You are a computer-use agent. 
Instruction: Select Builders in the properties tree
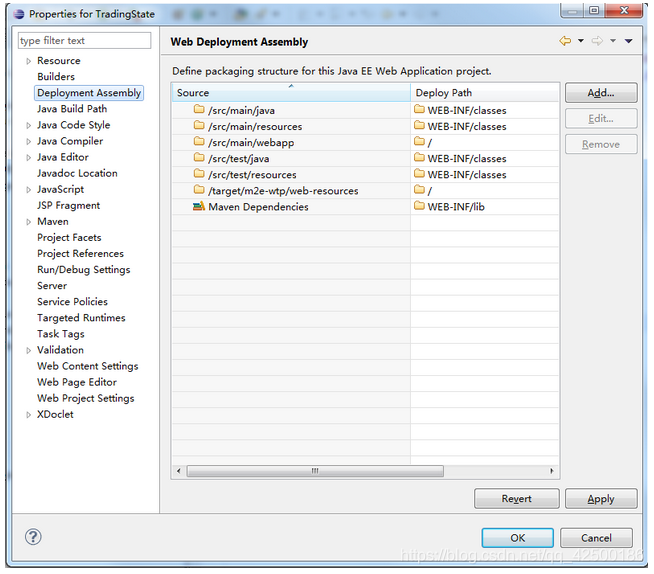click(56, 77)
